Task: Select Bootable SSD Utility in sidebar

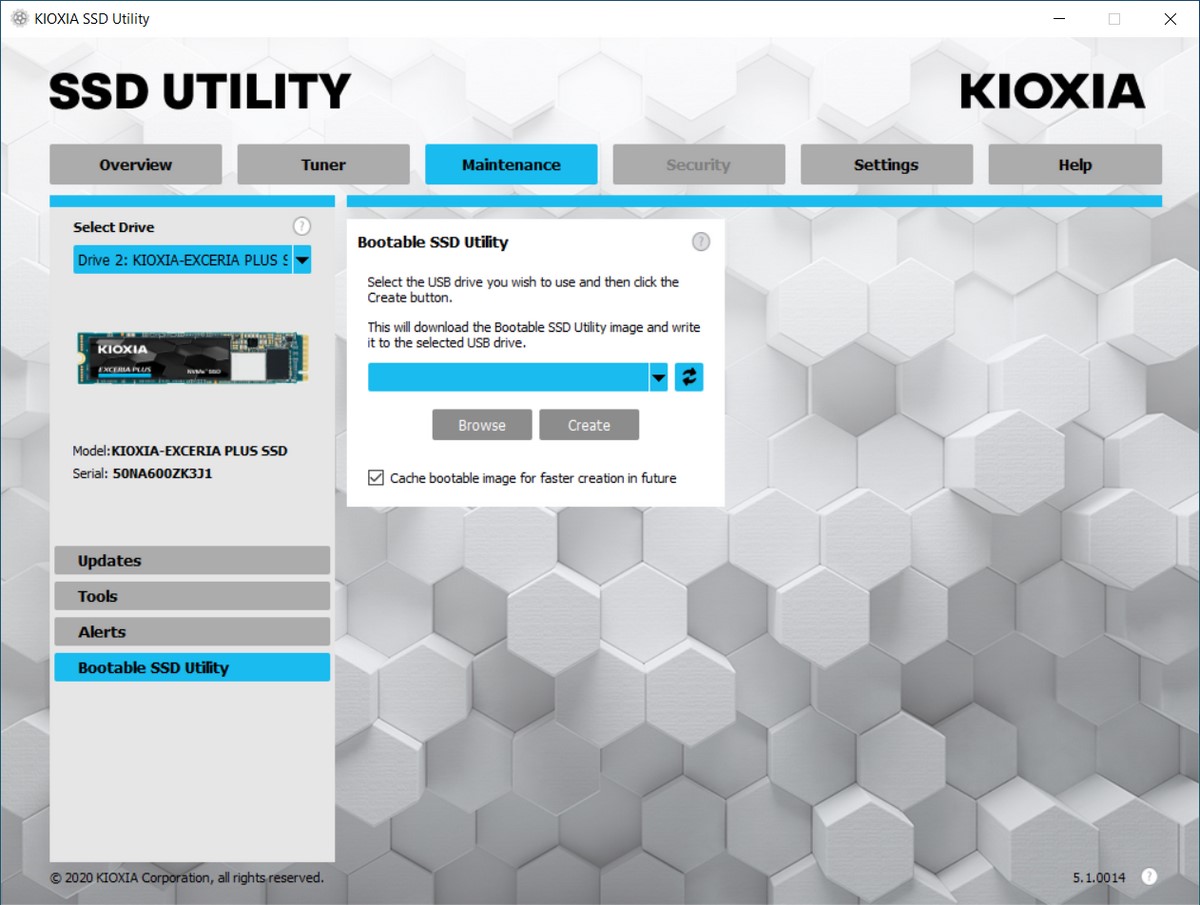Action: tap(192, 668)
